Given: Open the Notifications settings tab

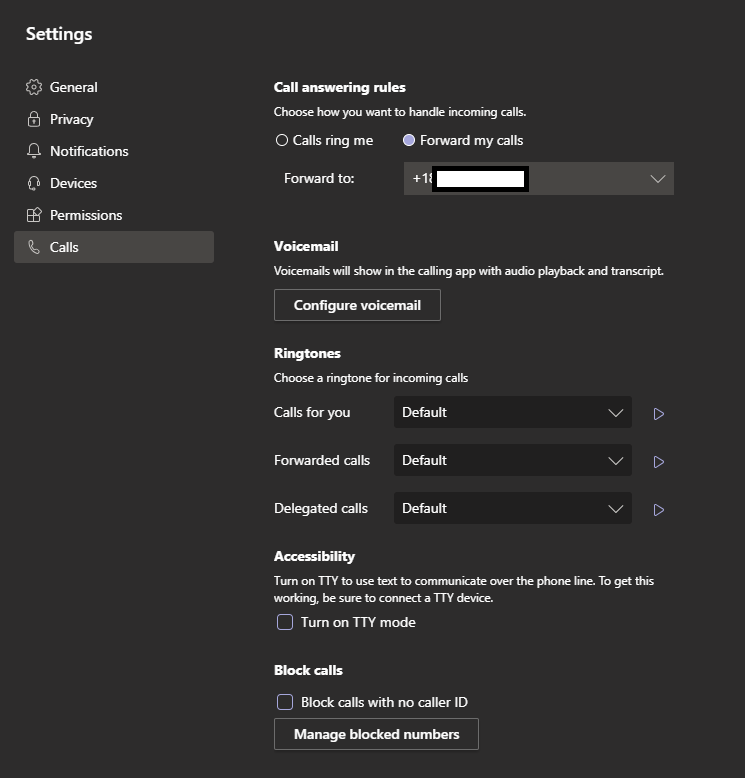Looking at the screenshot, I should (89, 151).
